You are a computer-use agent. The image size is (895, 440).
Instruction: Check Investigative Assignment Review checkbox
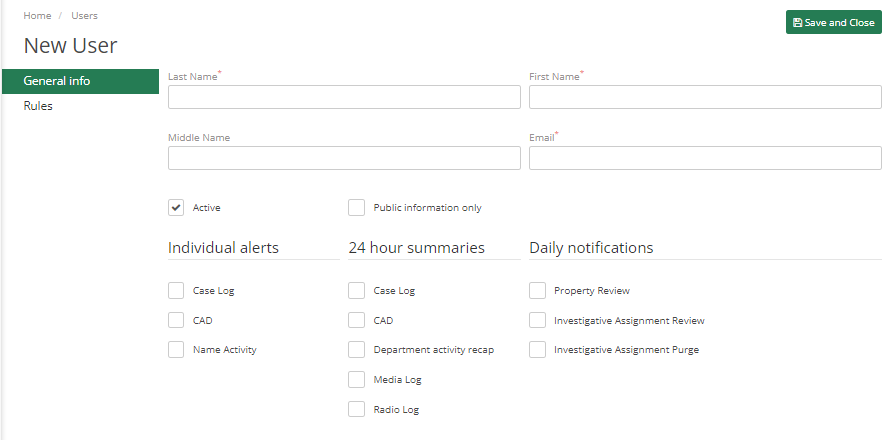[537, 320]
